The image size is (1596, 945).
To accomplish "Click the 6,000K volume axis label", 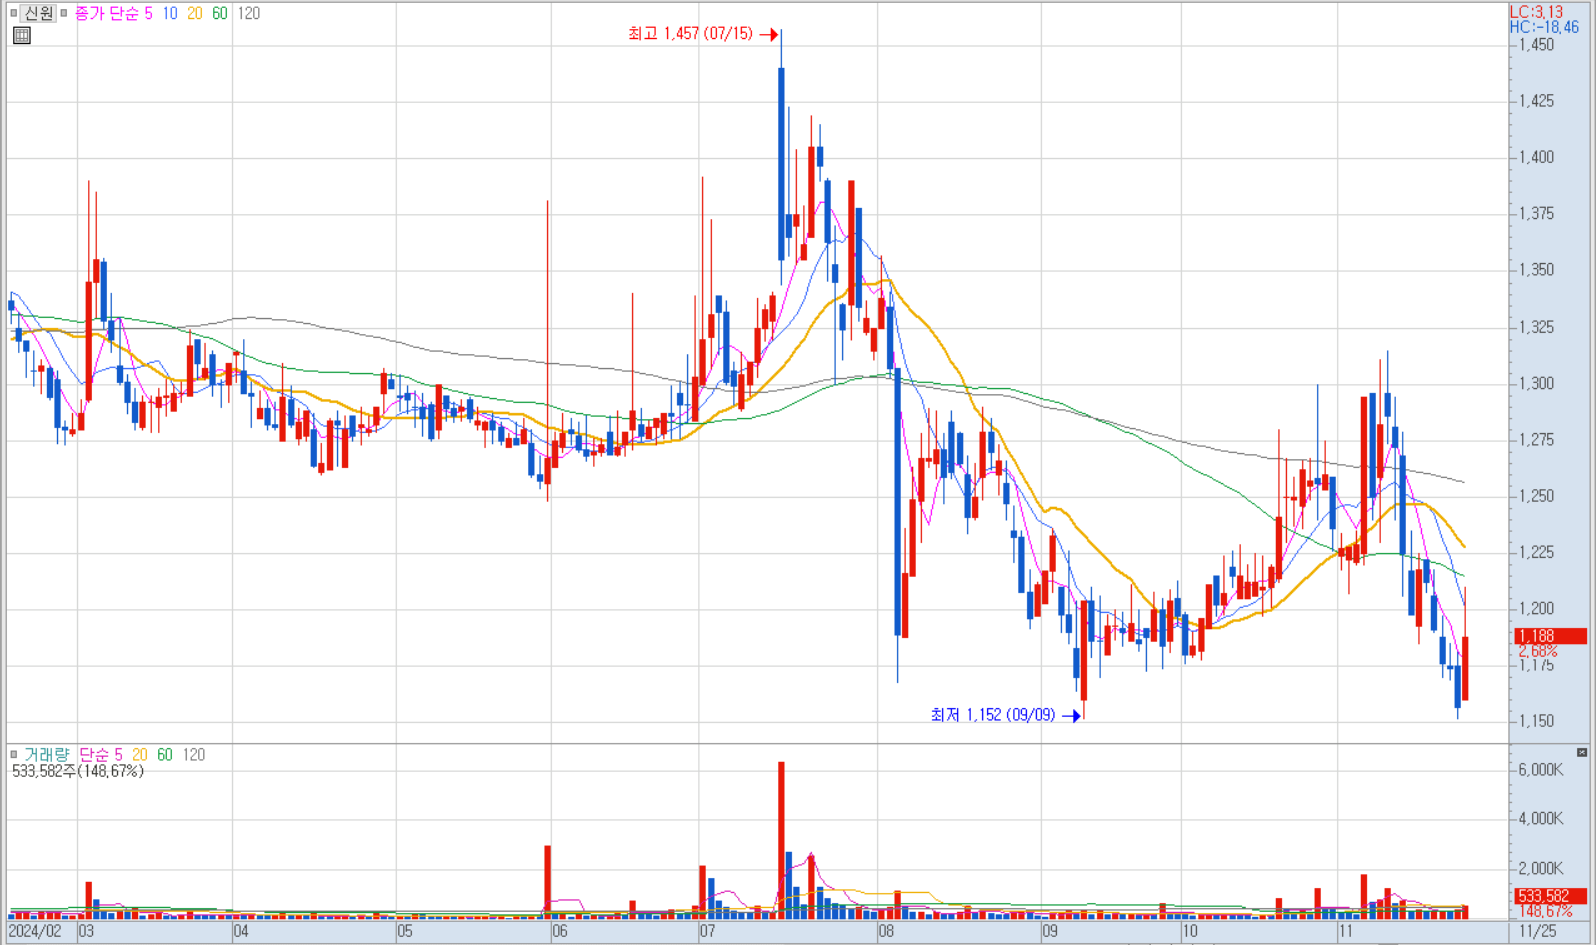I will pyautogui.click(x=1540, y=770).
